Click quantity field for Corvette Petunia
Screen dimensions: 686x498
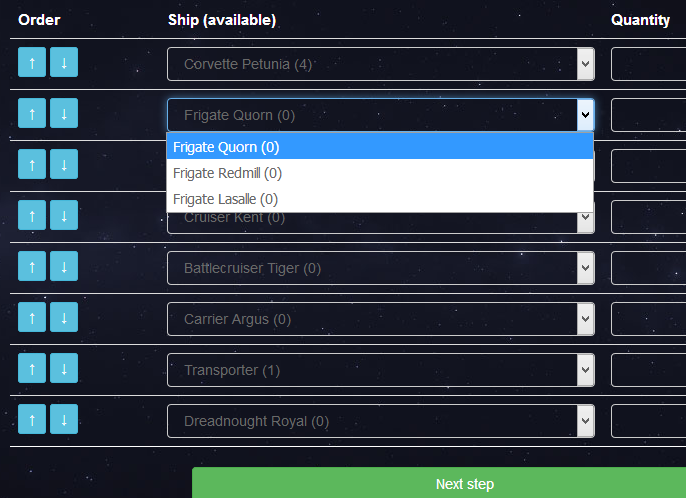648,64
